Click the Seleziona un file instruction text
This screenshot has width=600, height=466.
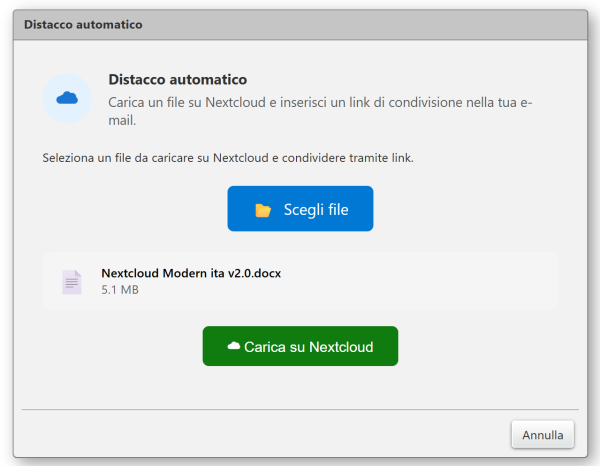[x=228, y=158]
